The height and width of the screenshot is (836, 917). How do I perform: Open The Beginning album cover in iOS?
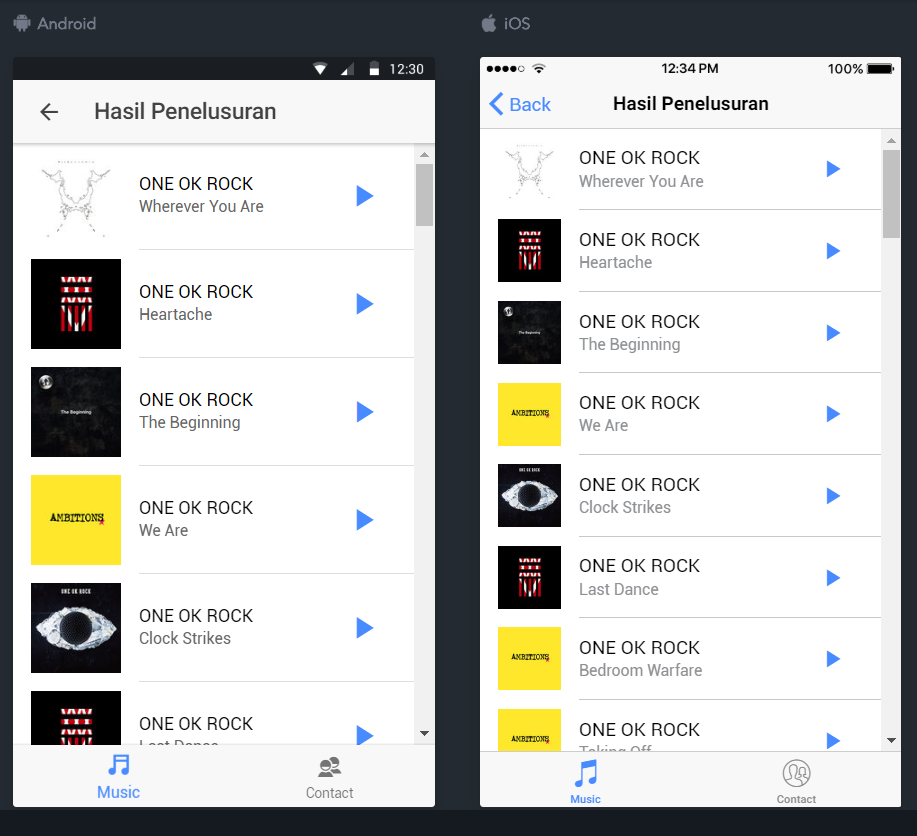529,332
